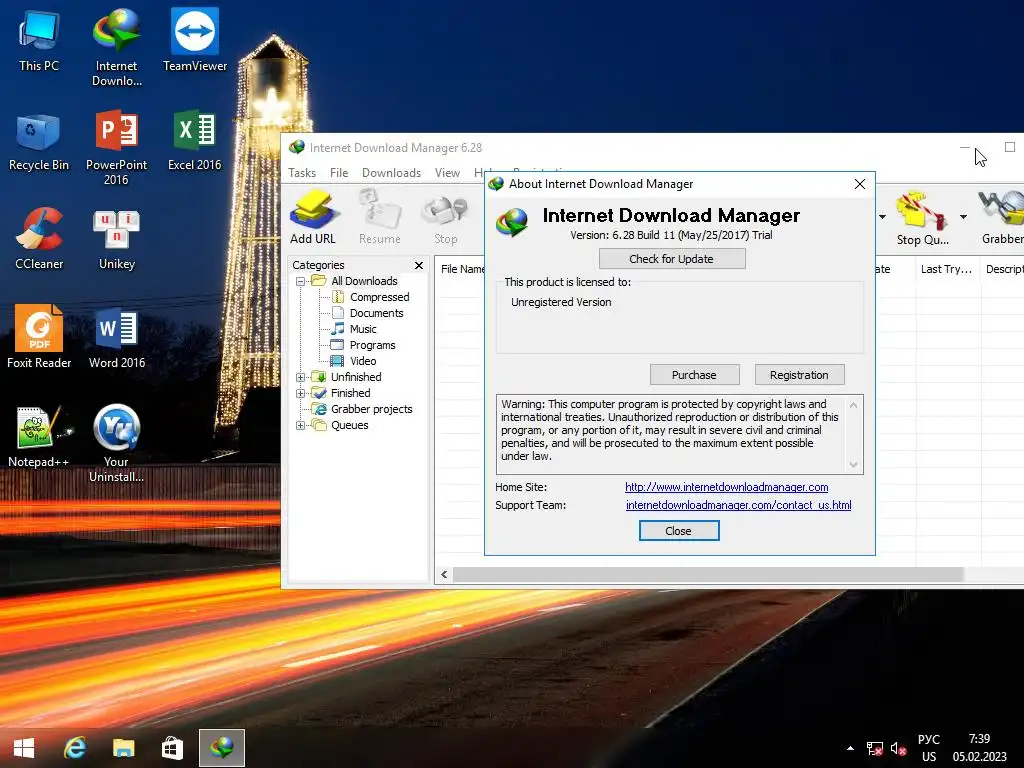Collapse the All Downloads tree node
The width and height of the screenshot is (1024, 768).
[x=300, y=281]
